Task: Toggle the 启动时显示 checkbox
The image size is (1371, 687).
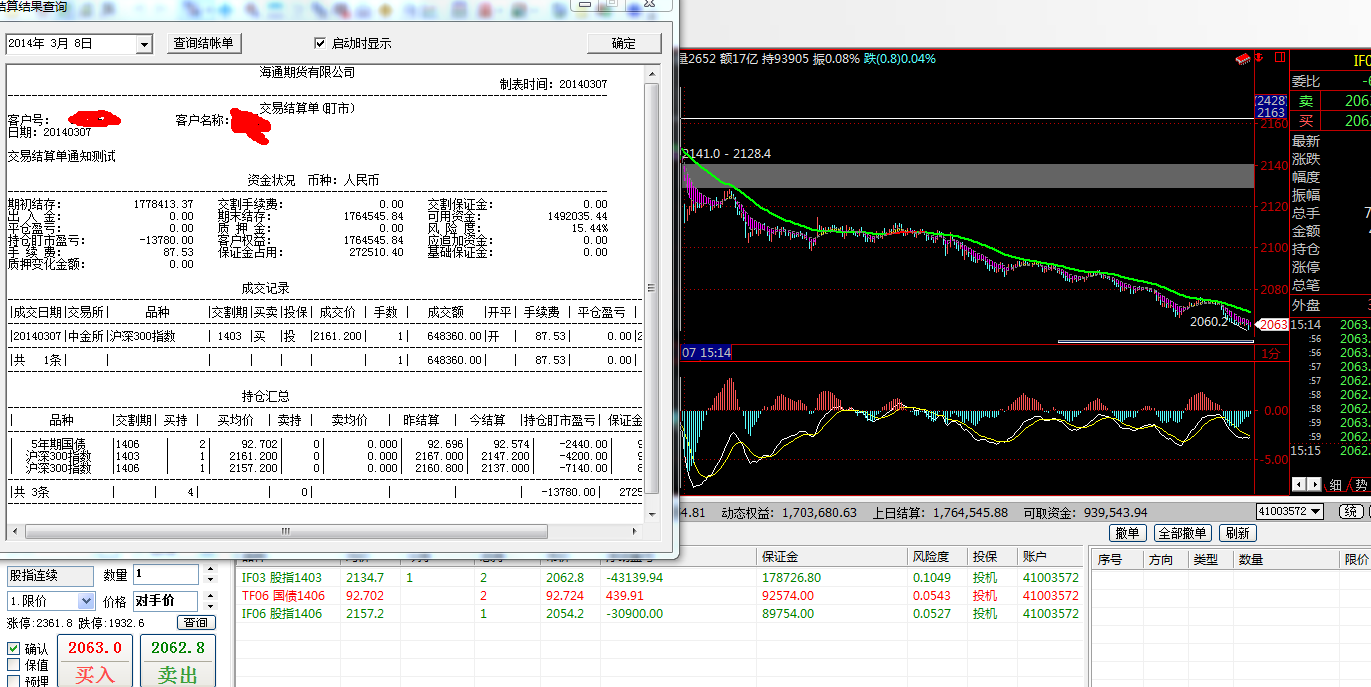Action: tap(320, 44)
